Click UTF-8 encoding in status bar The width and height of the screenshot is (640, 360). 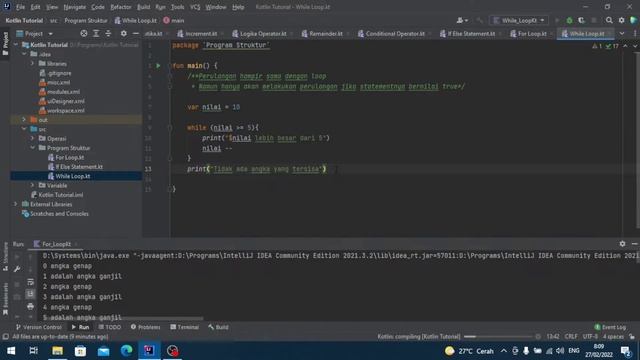pyautogui.click(x=590, y=337)
